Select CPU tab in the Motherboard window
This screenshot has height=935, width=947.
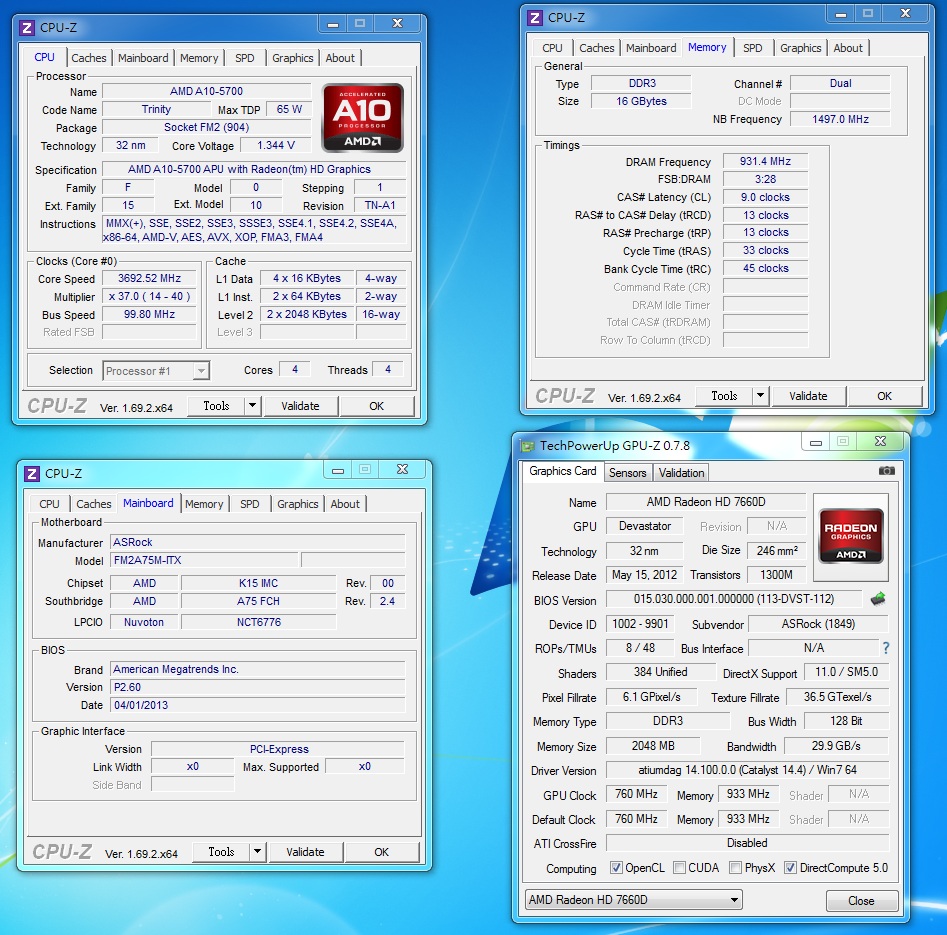pos(50,504)
